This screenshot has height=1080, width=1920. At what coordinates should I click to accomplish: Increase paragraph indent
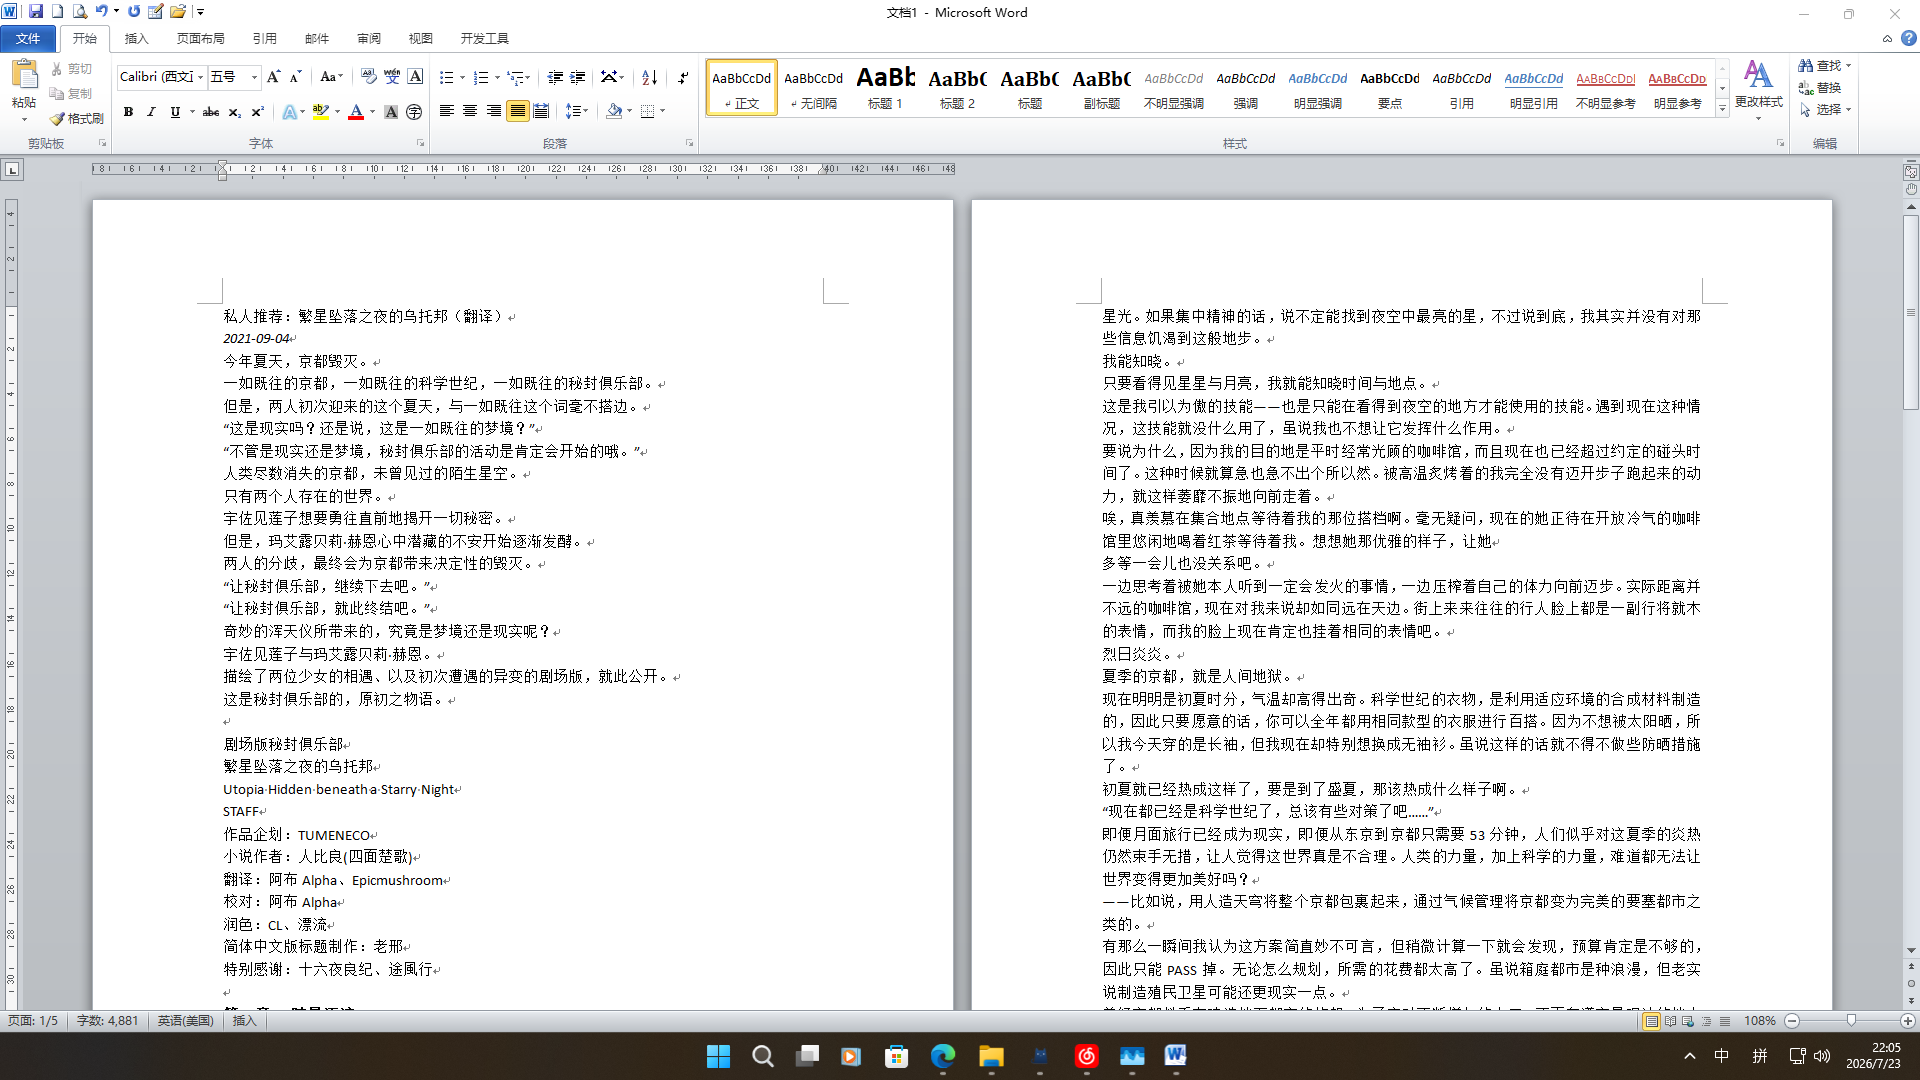coord(578,77)
